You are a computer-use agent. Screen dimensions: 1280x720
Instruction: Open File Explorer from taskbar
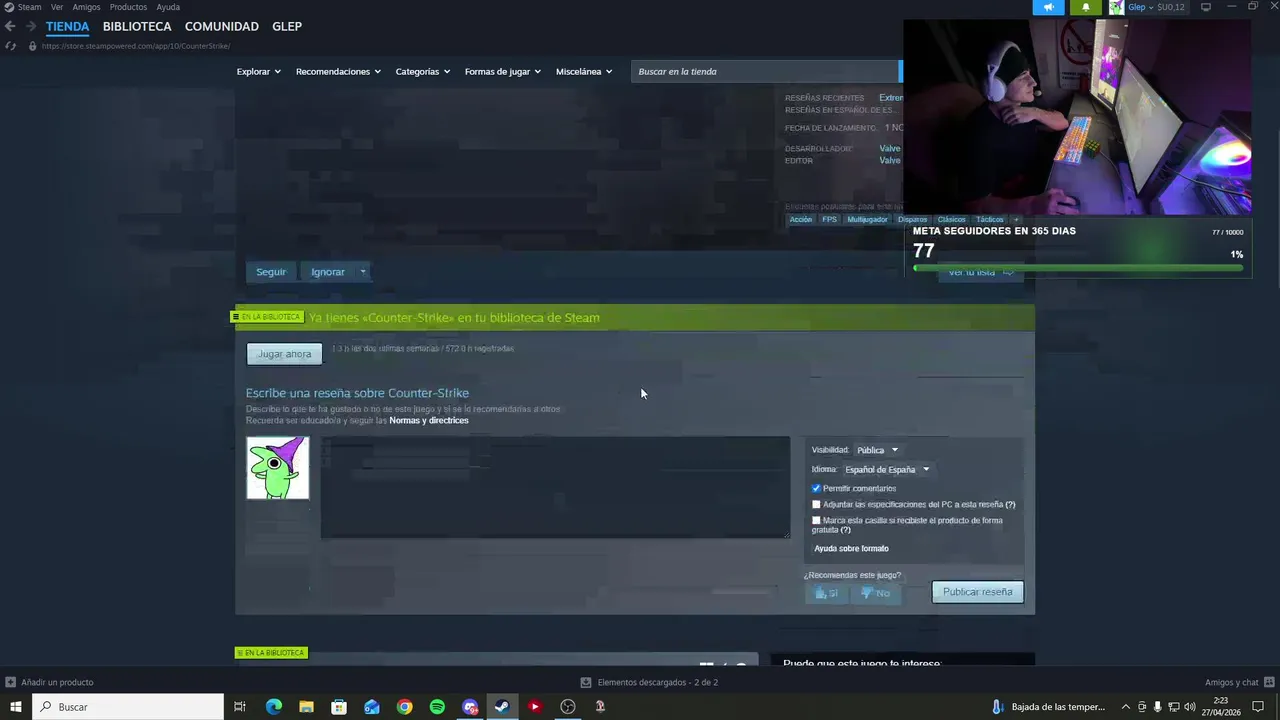click(306, 707)
